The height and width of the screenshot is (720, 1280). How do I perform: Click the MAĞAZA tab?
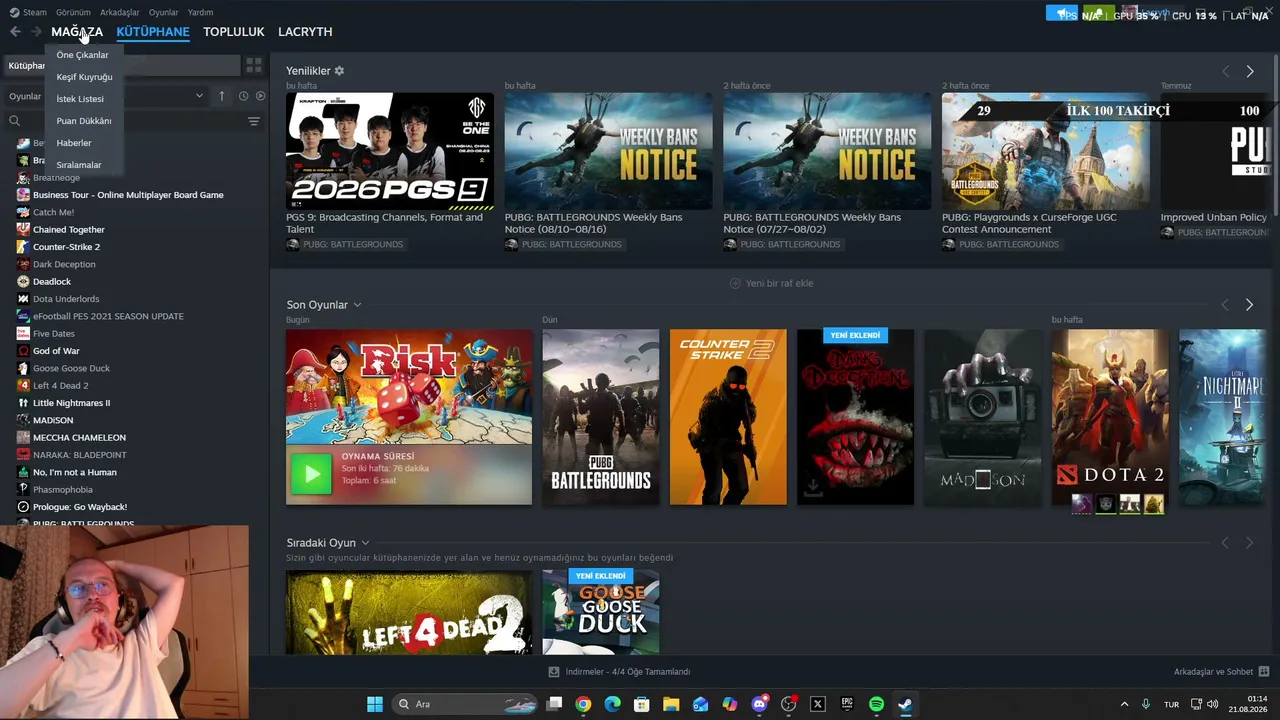point(77,32)
